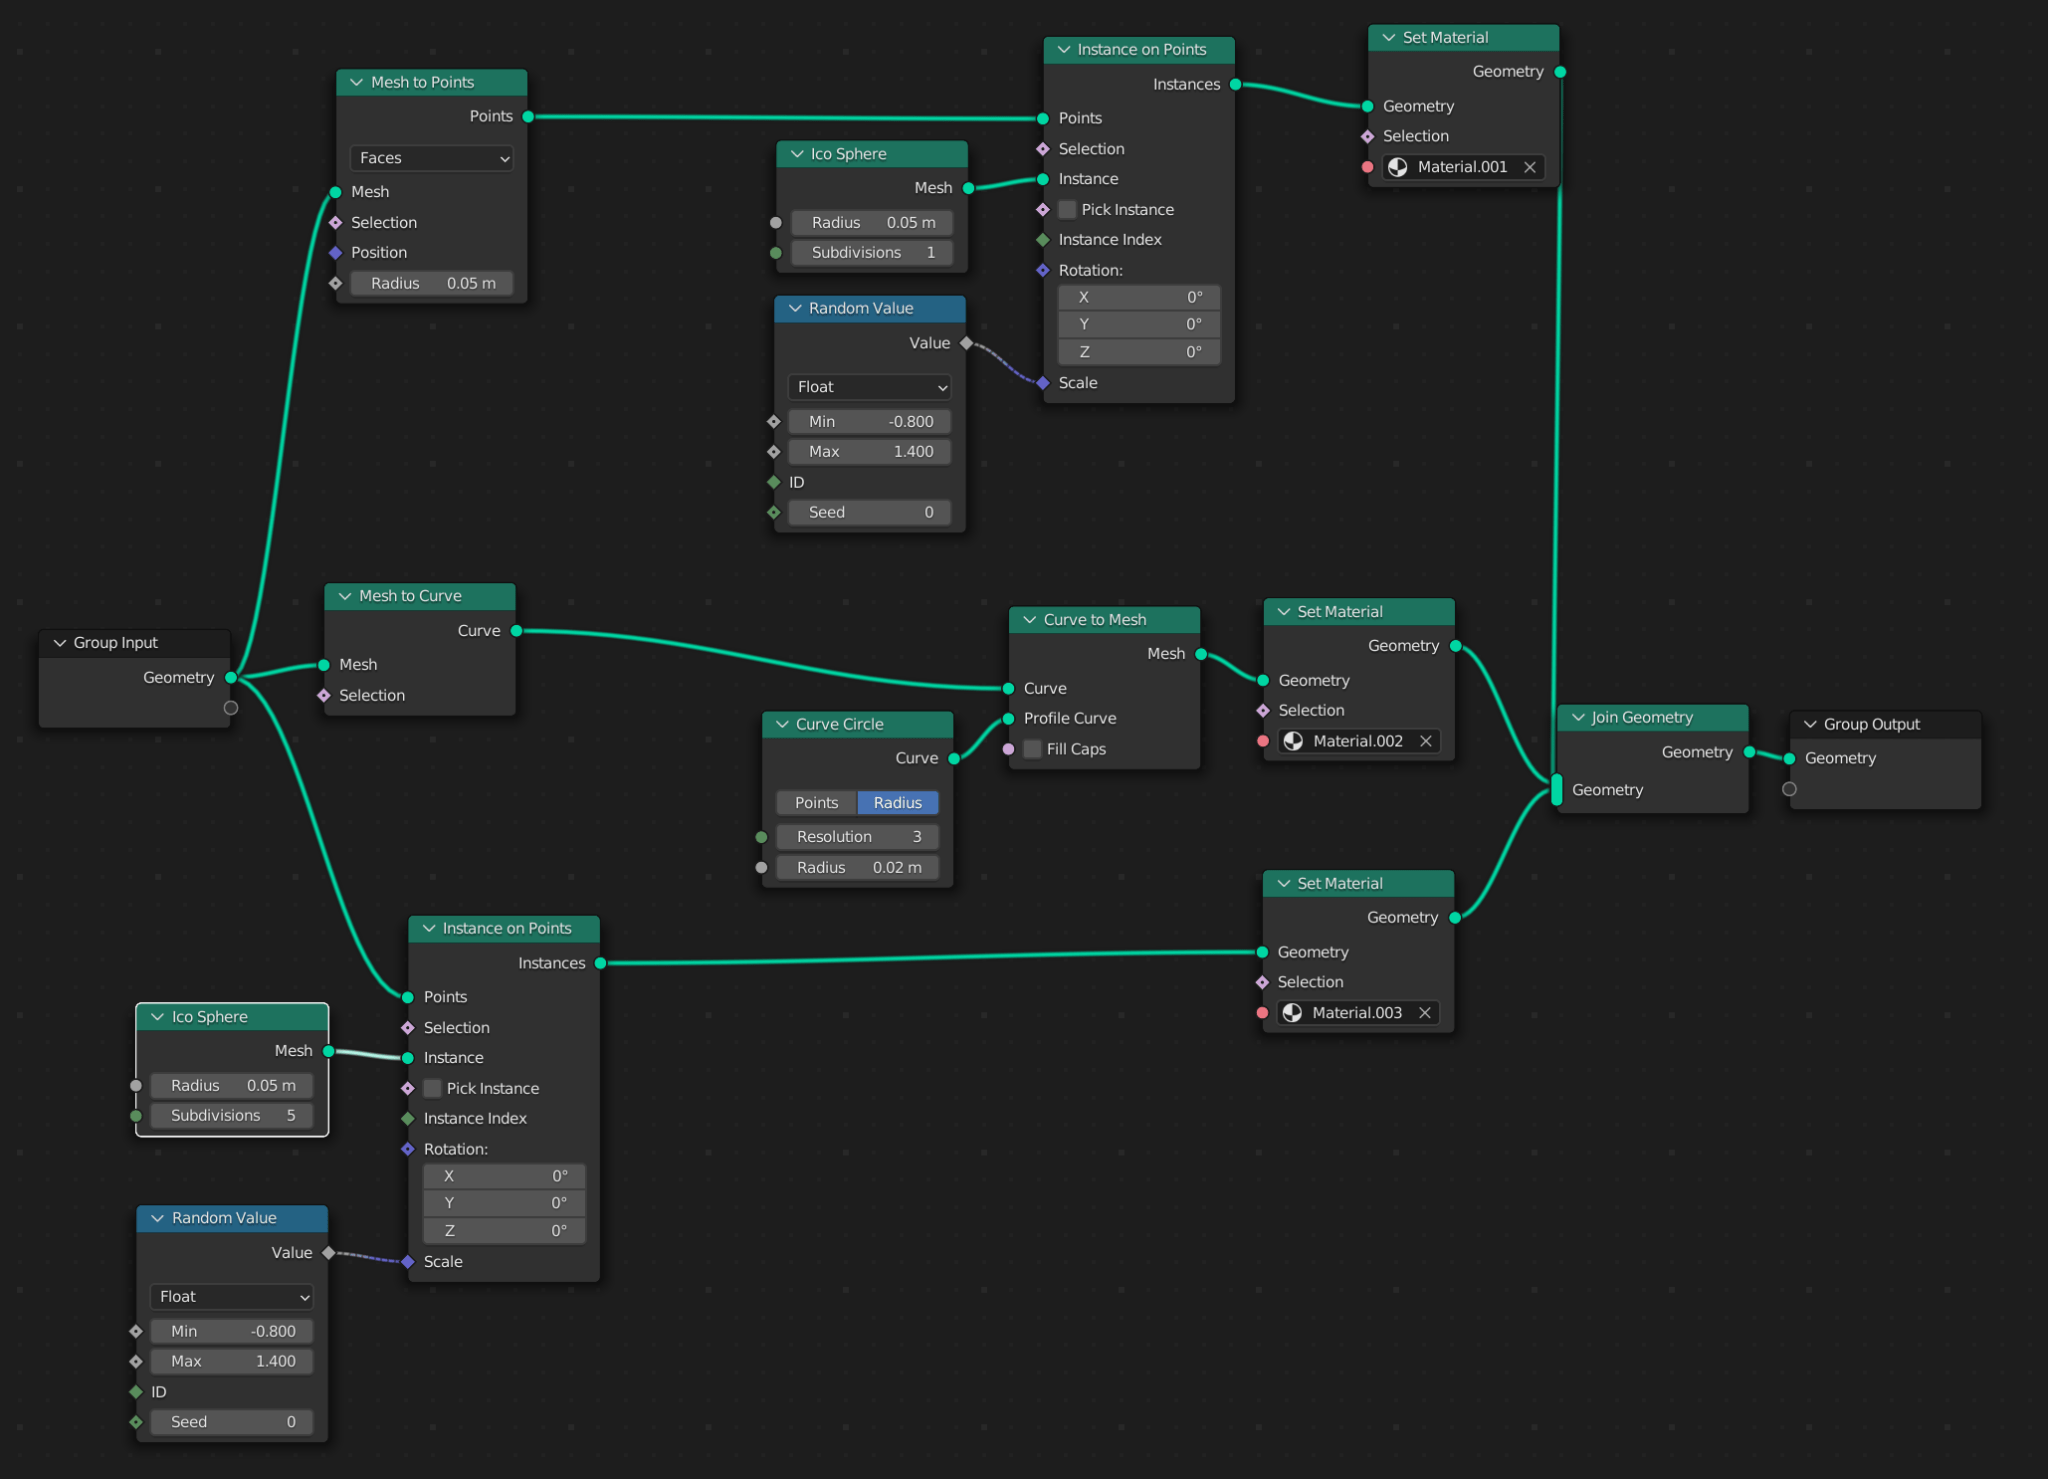Image resolution: width=2048 pixels, height=1479 pixels.
Task: Clear Material.001 with the X icon
Action: point(1529,167)
